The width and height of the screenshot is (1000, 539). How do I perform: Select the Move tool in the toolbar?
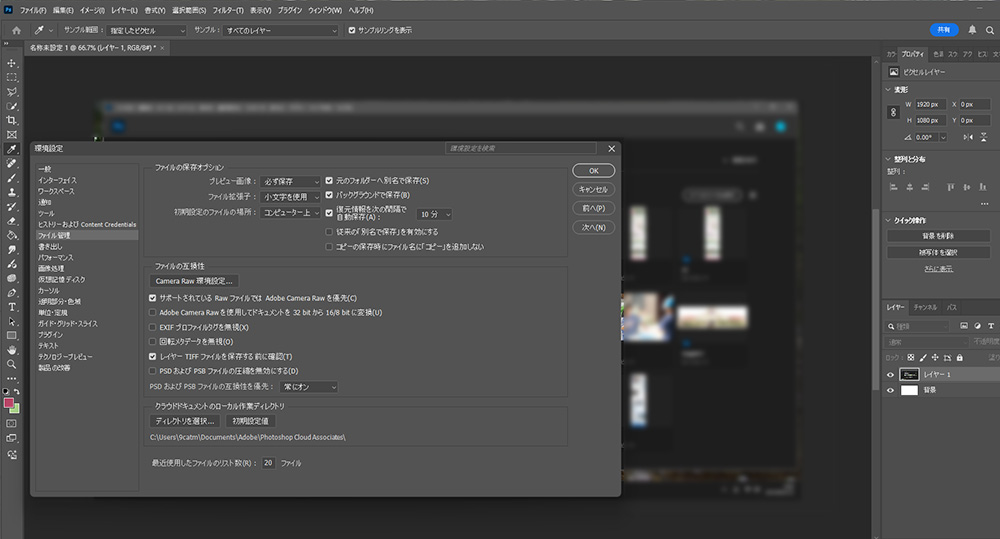click(12, 63)
